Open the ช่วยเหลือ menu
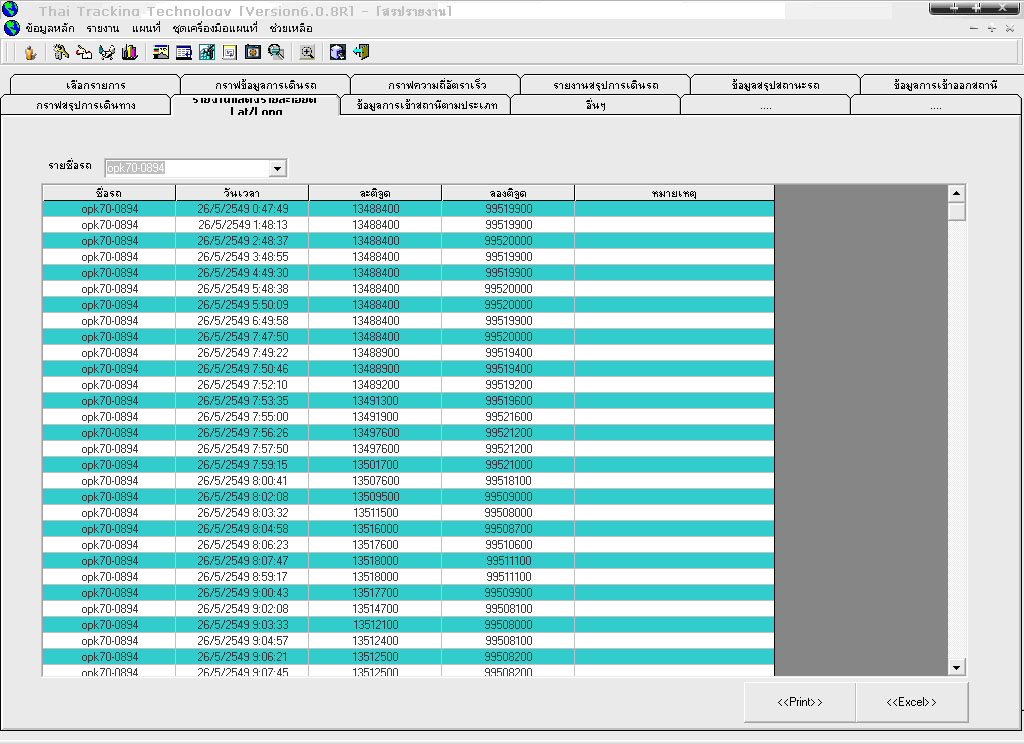Image resolution: width=1024 pixels, height=744 pixels. click(x=291, y=28)
